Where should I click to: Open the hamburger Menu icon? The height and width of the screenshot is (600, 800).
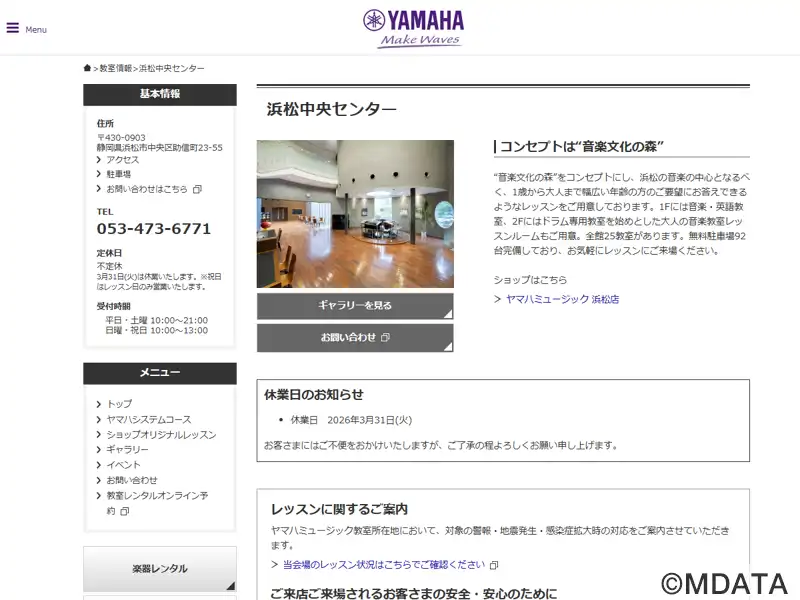[x=13, y=28]
